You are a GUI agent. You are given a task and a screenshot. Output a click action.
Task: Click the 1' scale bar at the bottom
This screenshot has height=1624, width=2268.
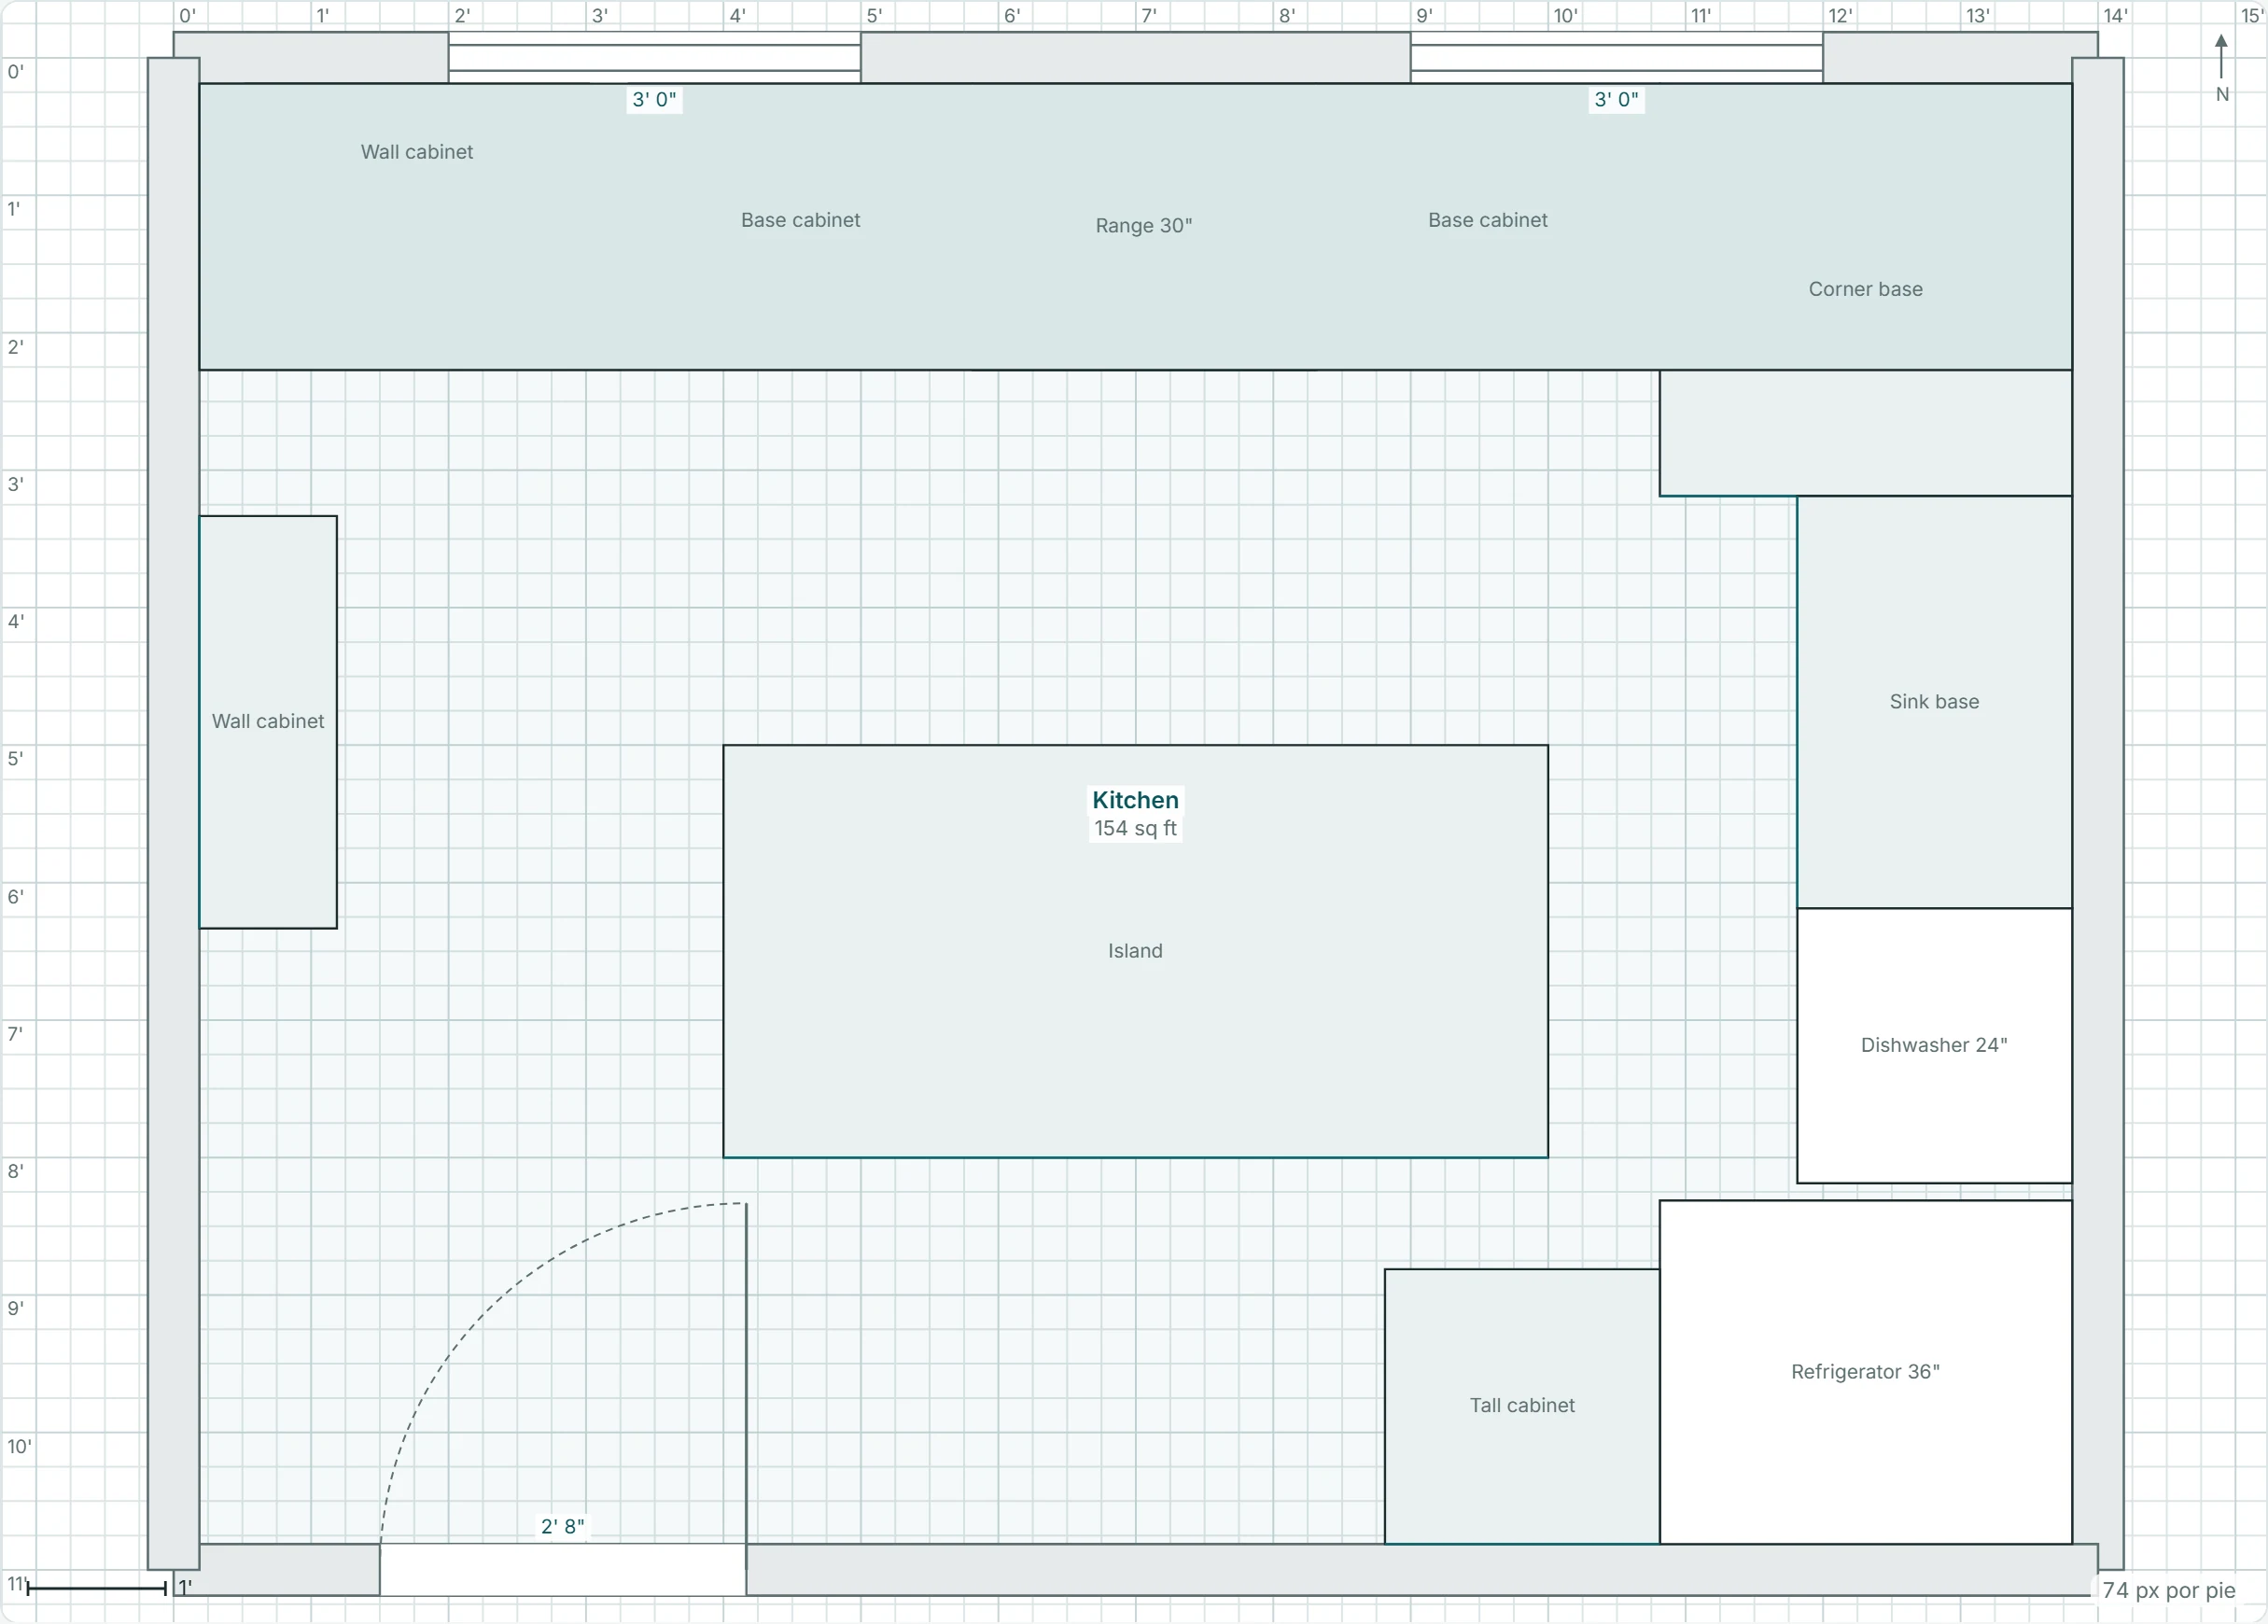pos(97,1587)
